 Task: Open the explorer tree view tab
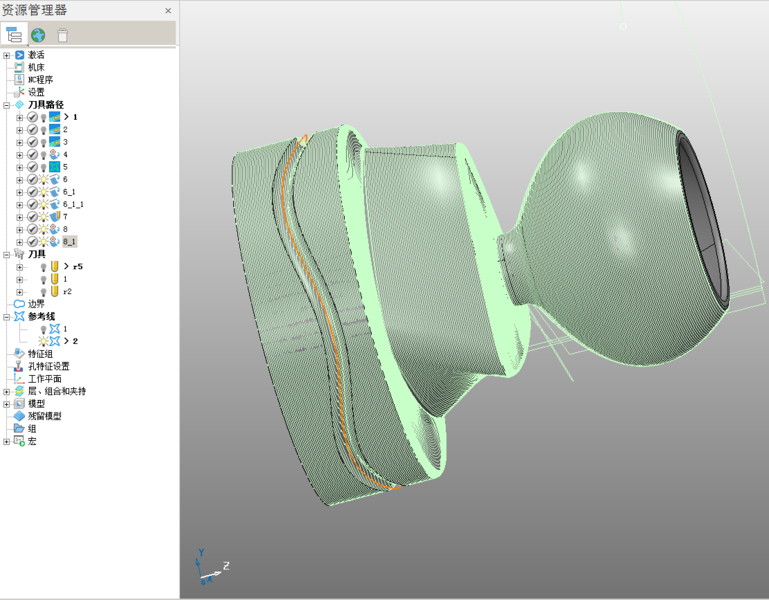(x=14, y=35)
